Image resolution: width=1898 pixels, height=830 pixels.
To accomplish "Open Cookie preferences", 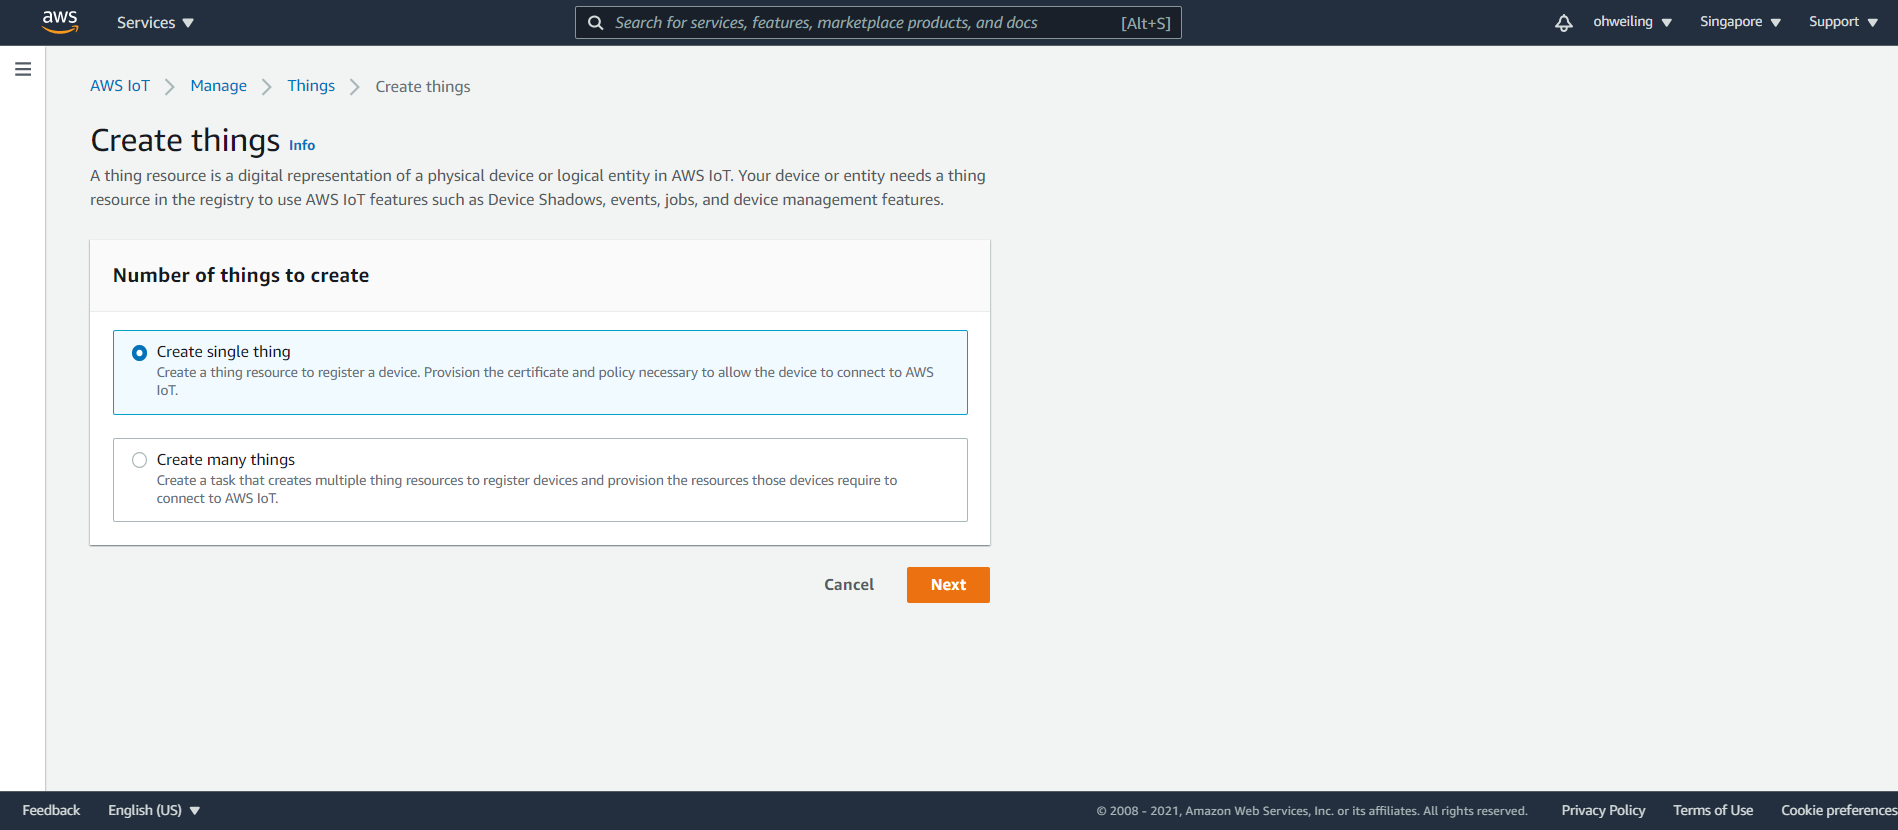I will pos(1839,810).
